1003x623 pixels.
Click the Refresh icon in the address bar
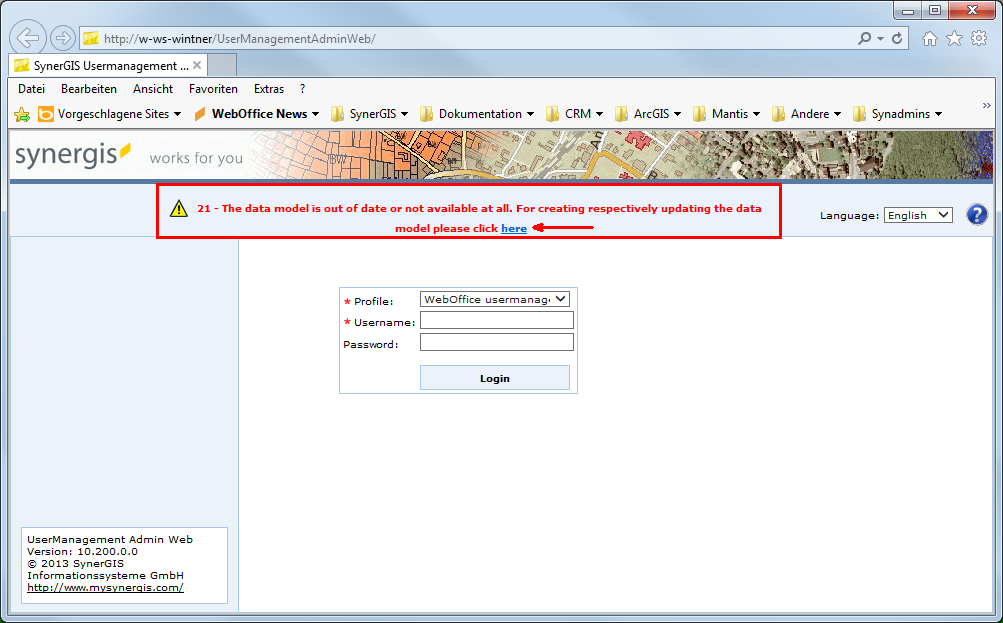click(x=898, y=36)
